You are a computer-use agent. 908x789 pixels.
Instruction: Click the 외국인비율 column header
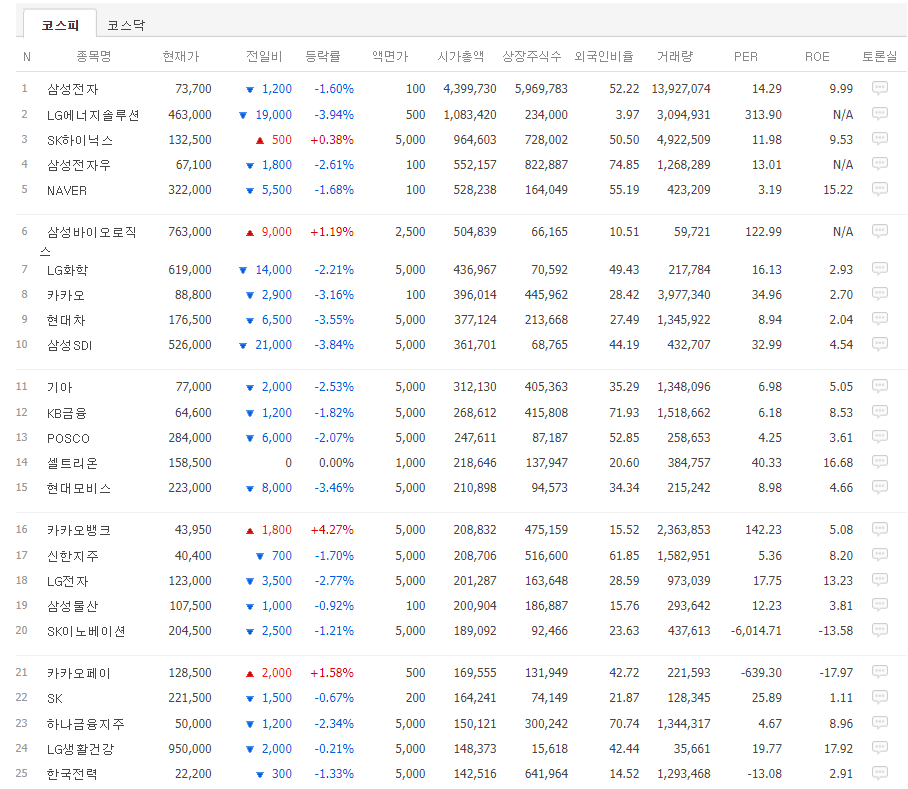pyautogui.click(x=603, y=57)
